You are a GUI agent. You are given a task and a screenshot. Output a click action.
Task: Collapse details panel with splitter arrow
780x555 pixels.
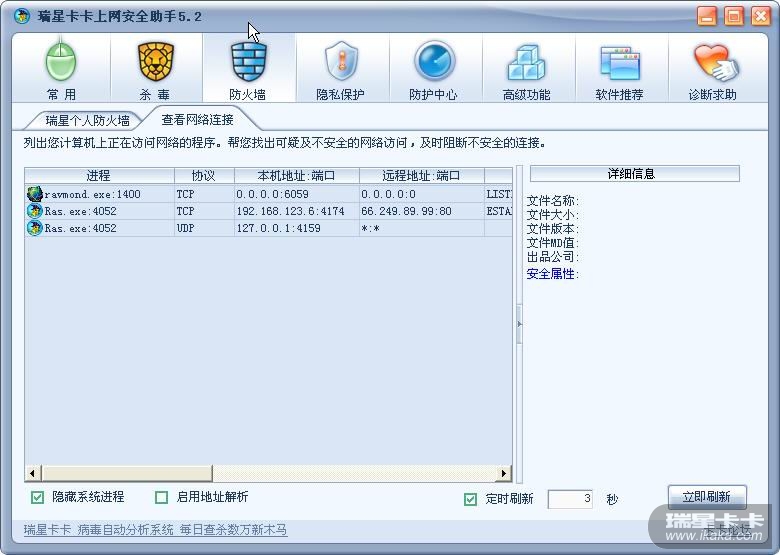[x=519, y=324]
